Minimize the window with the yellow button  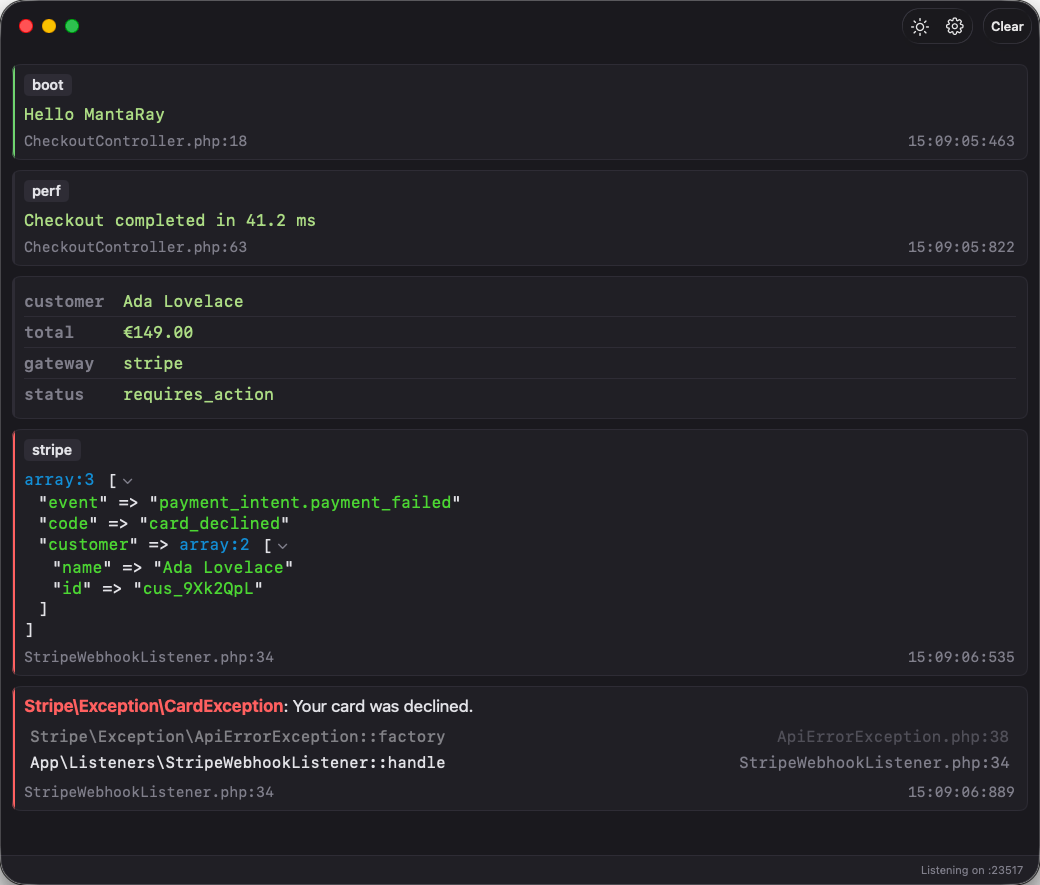click(49, 26)
